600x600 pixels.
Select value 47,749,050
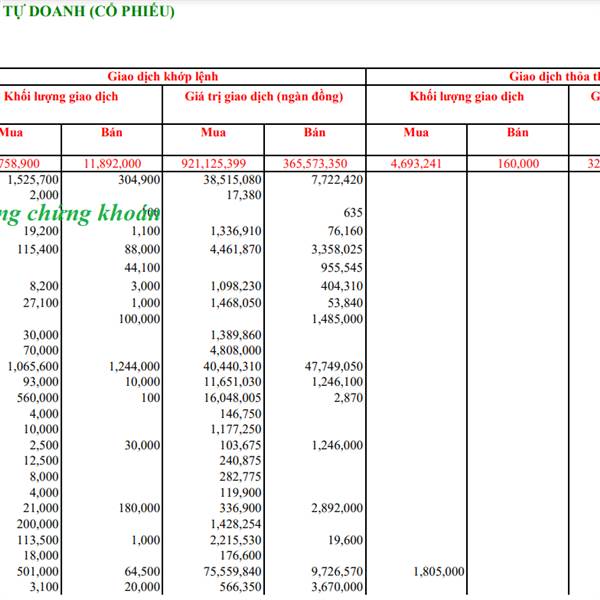334,366
